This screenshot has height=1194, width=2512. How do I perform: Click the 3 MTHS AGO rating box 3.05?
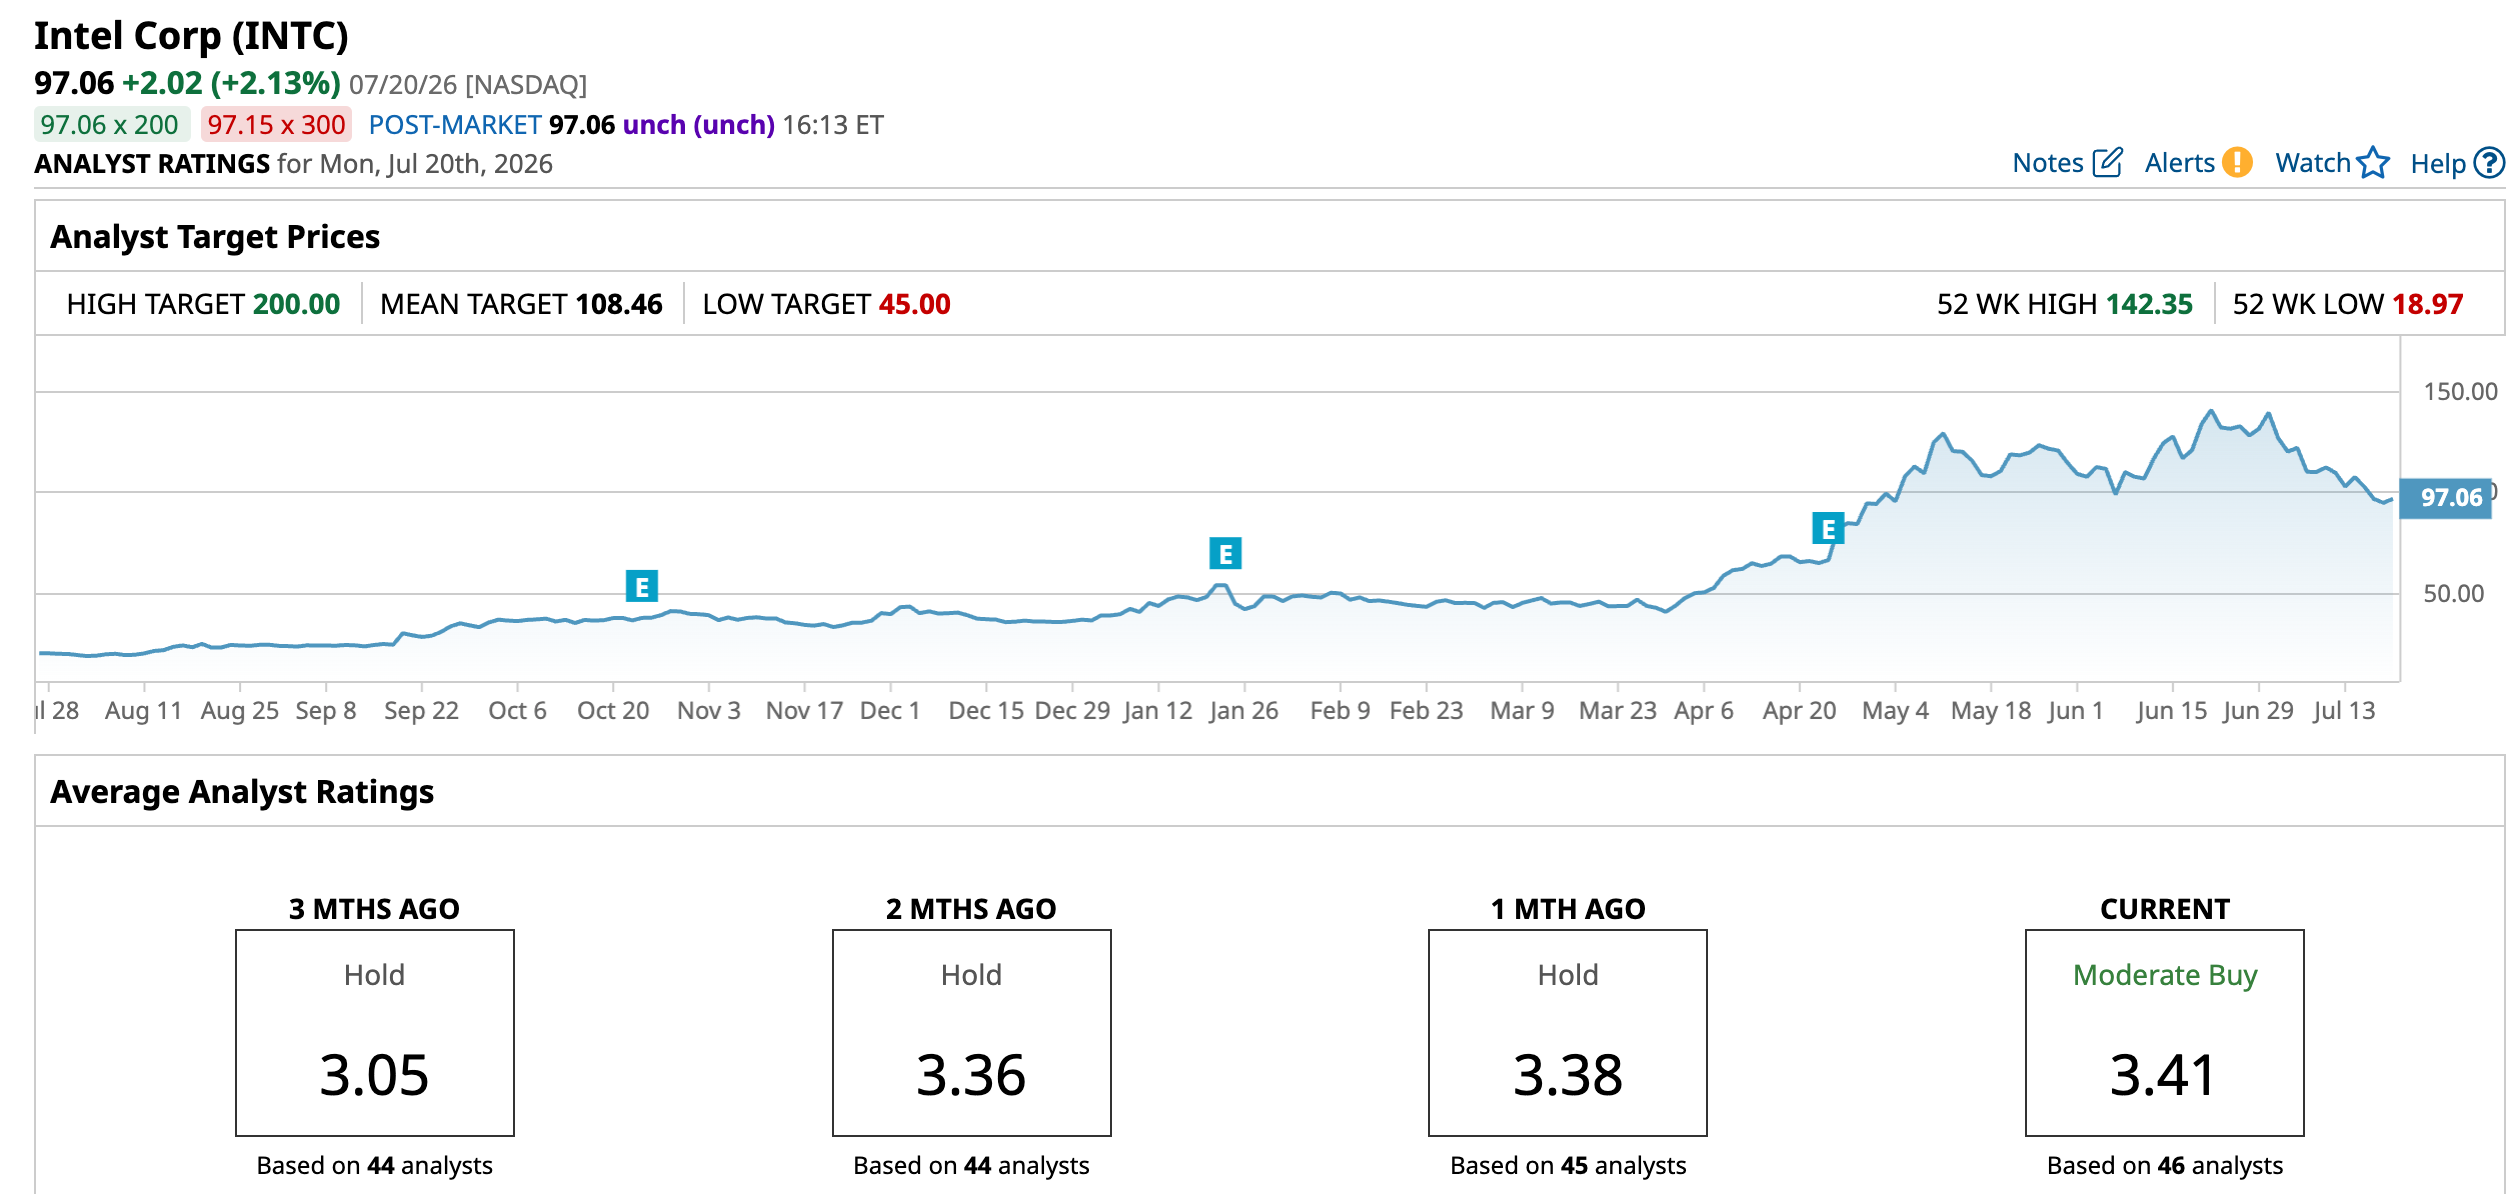pos(375,1033)
